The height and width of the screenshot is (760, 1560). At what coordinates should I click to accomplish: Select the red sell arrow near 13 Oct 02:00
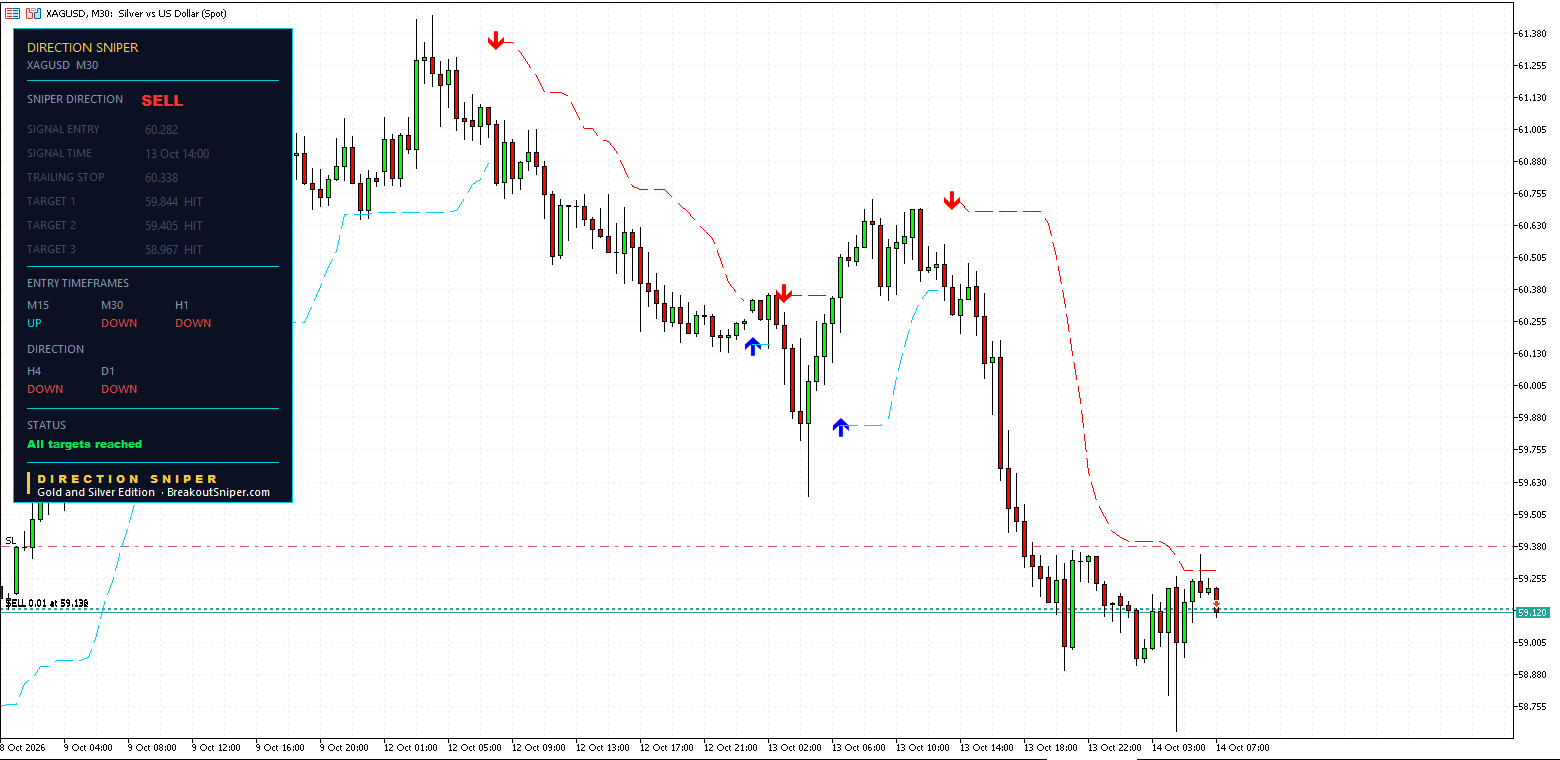(x=784, y=293)
